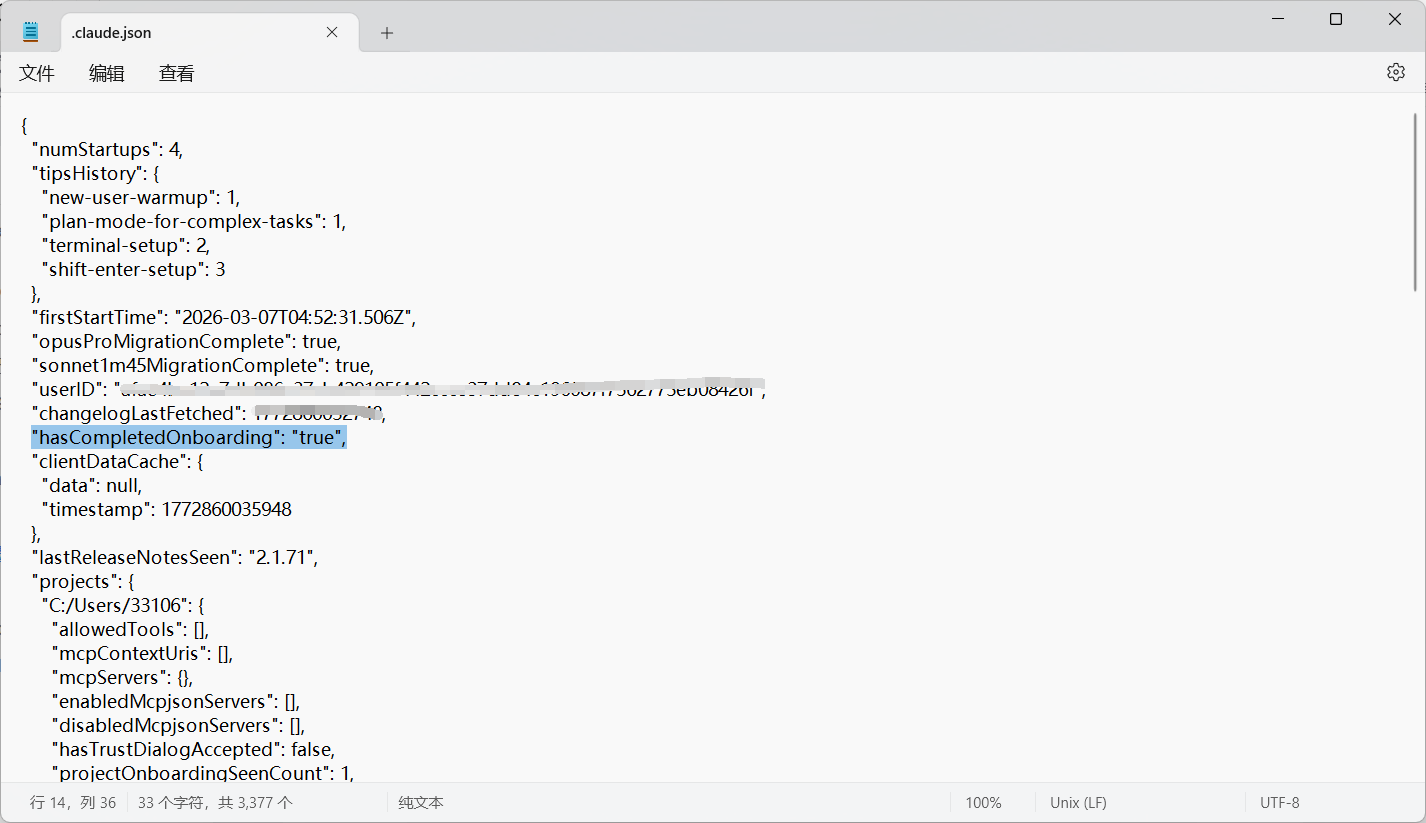1426x823 pixels.
Task: Click the "data": null line
Action: 92,485
